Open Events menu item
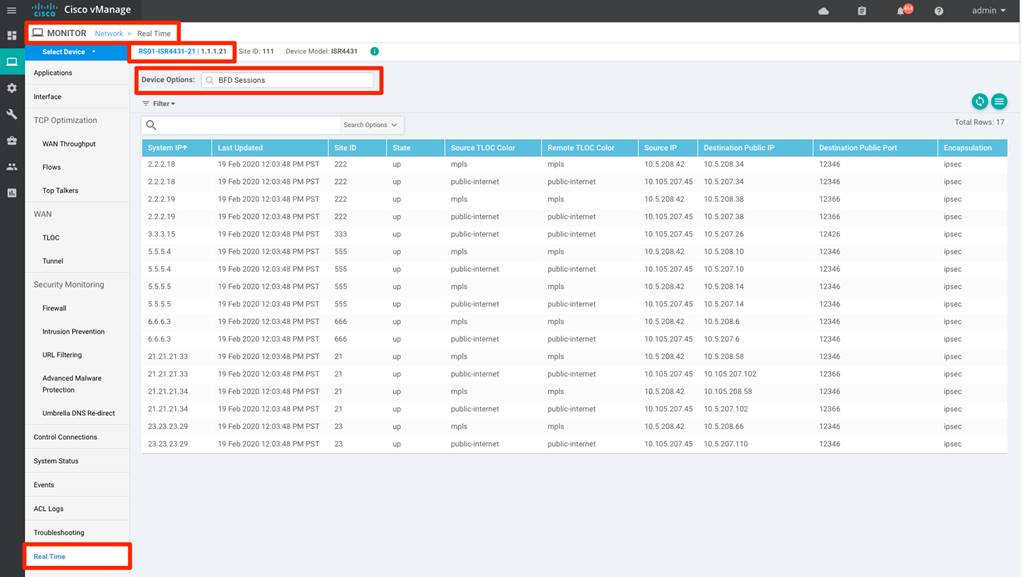The image size is (1022, 577). point(44,484)
